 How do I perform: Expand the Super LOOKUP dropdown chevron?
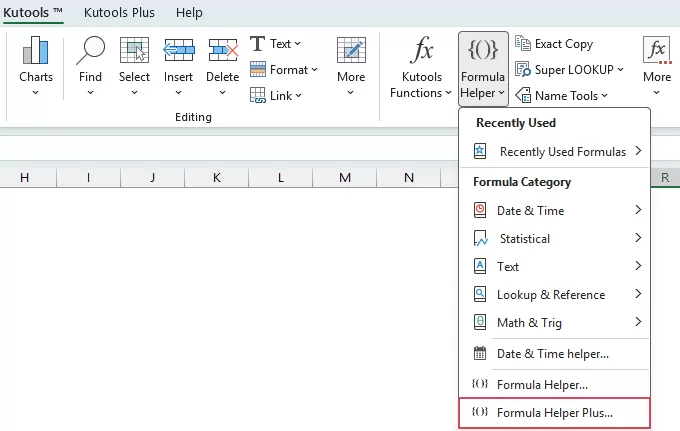point(621,69)
